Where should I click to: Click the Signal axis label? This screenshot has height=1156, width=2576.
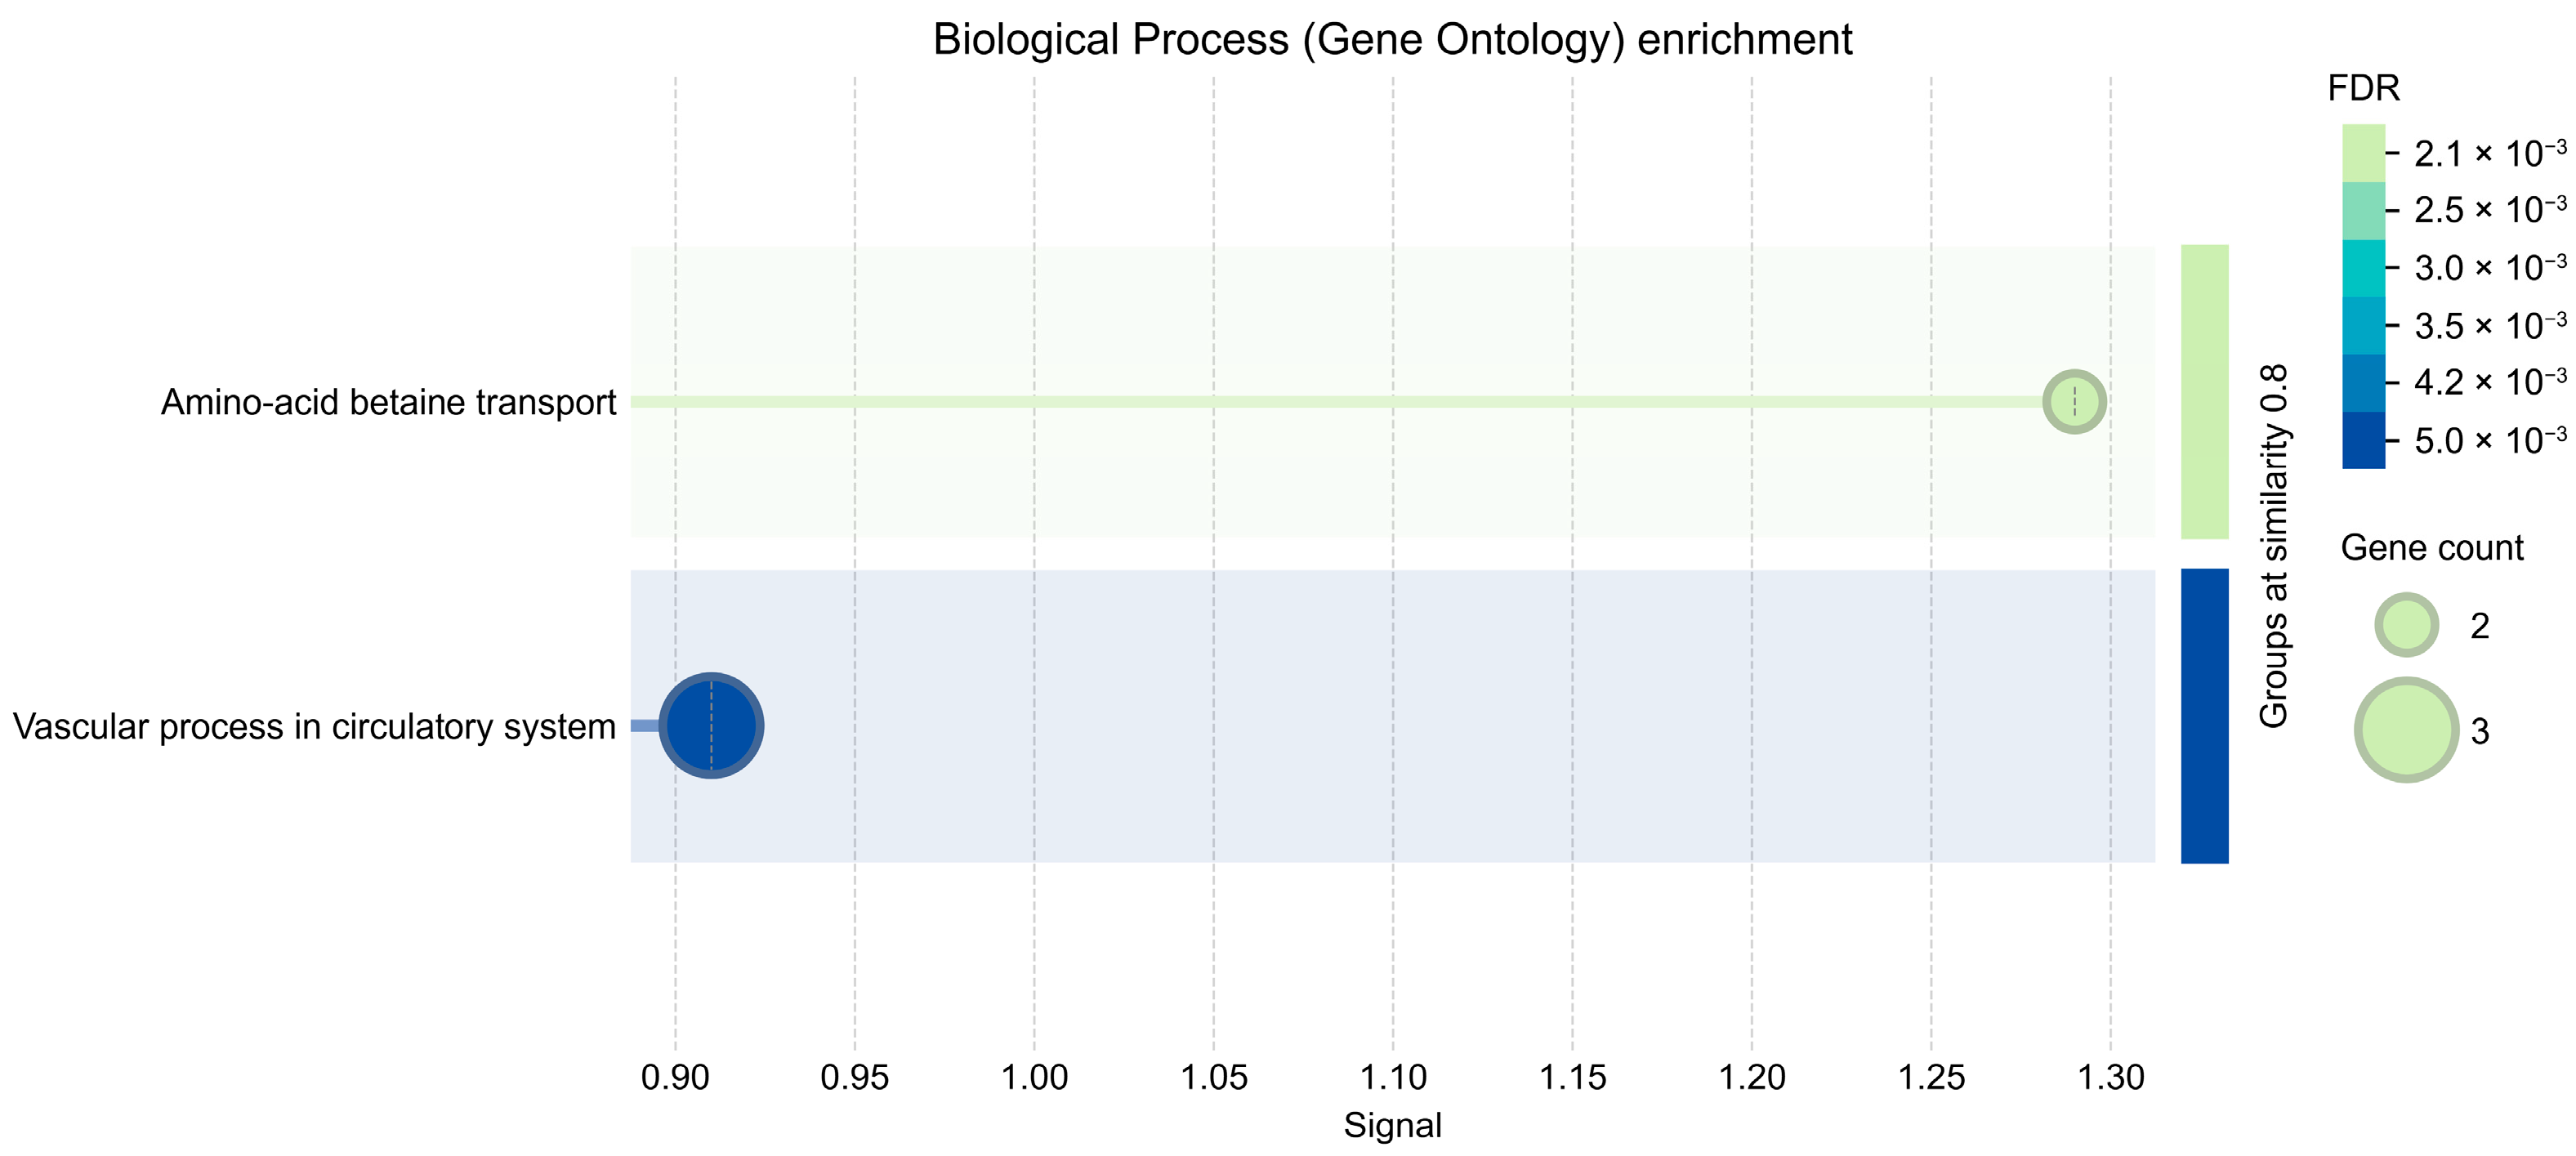coord(1392,1125)
